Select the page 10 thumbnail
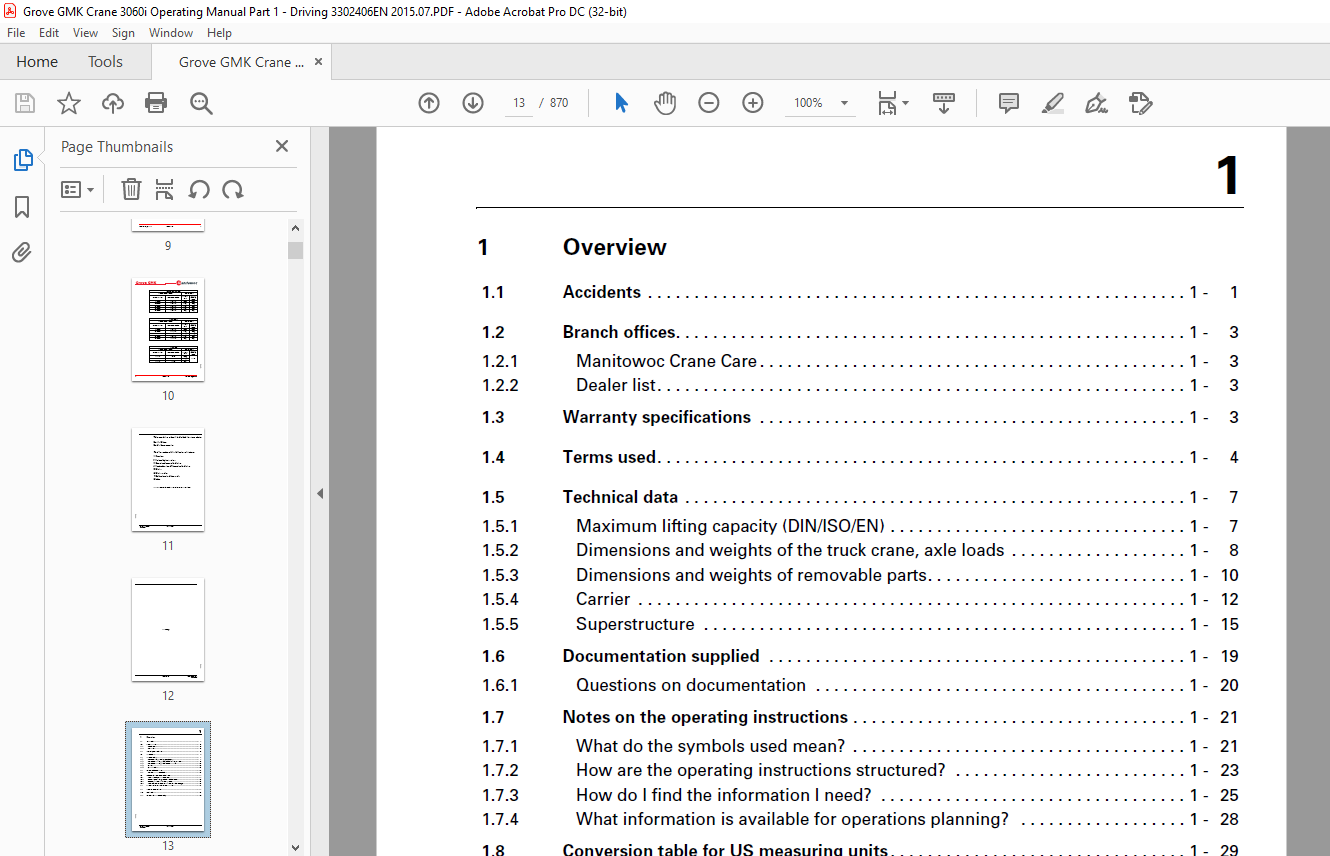The height and width of the screenshot is (856, 1330). [168, 330]
